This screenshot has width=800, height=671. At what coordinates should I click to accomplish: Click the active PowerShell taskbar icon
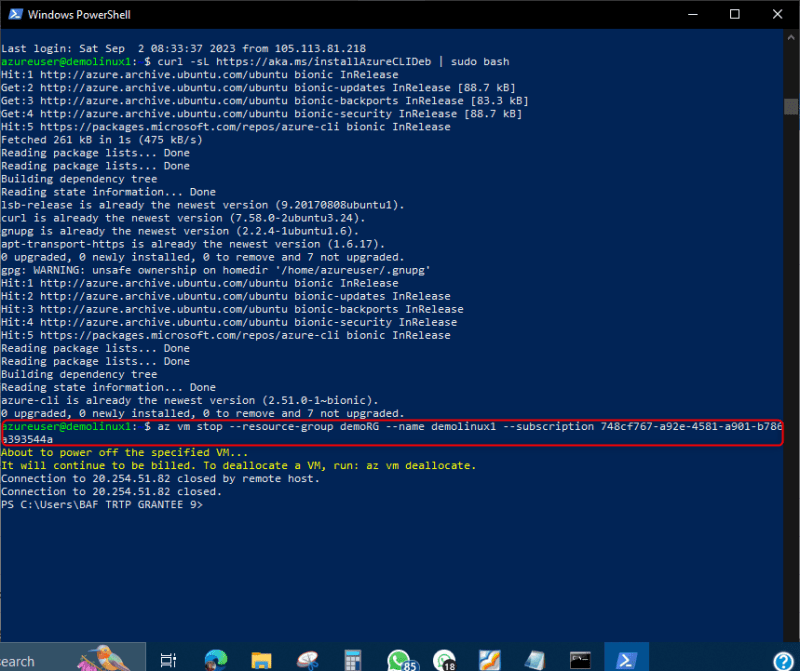(626, 658)
